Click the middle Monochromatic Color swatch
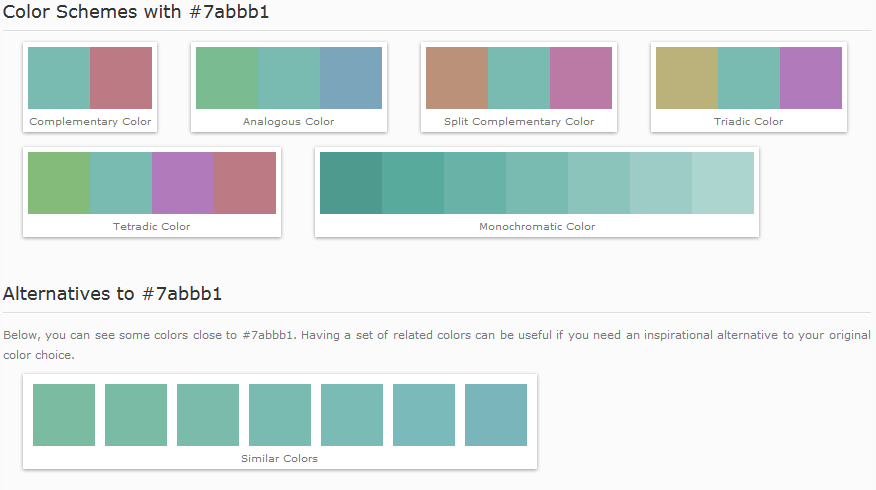 click(x=537, y=183)
